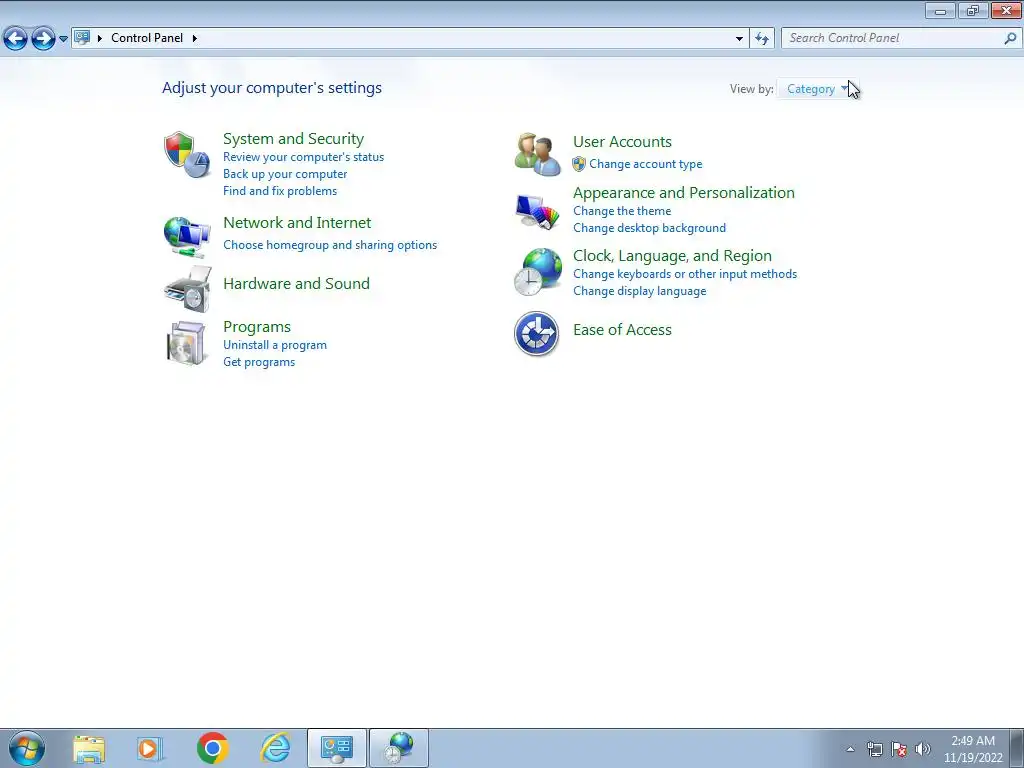
Task: Click Back up your computer
Action: click(x=285, y=174)
